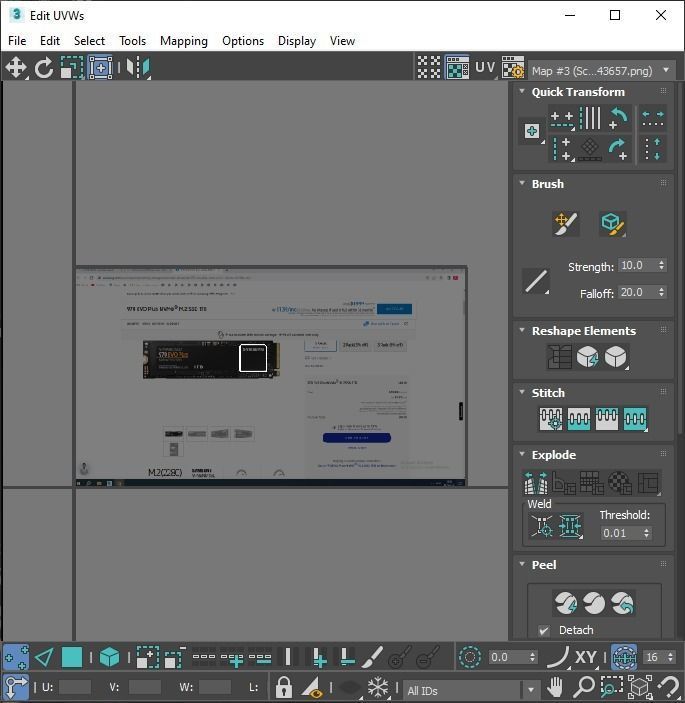Click the Weld Selected Subobjects icon
The width and height of the screenshot is (685, 703).
pyautogui.click(x=570, y=525)
